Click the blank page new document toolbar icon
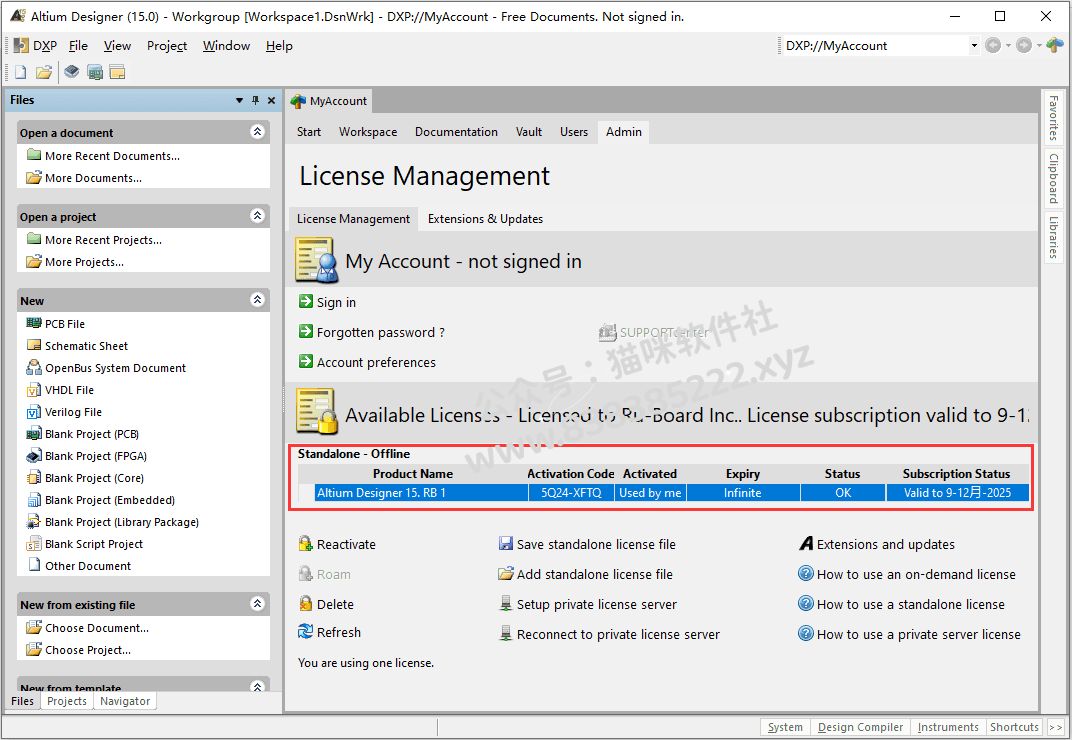The width and height of the screenshot is (1072, 740). point(21,72)
